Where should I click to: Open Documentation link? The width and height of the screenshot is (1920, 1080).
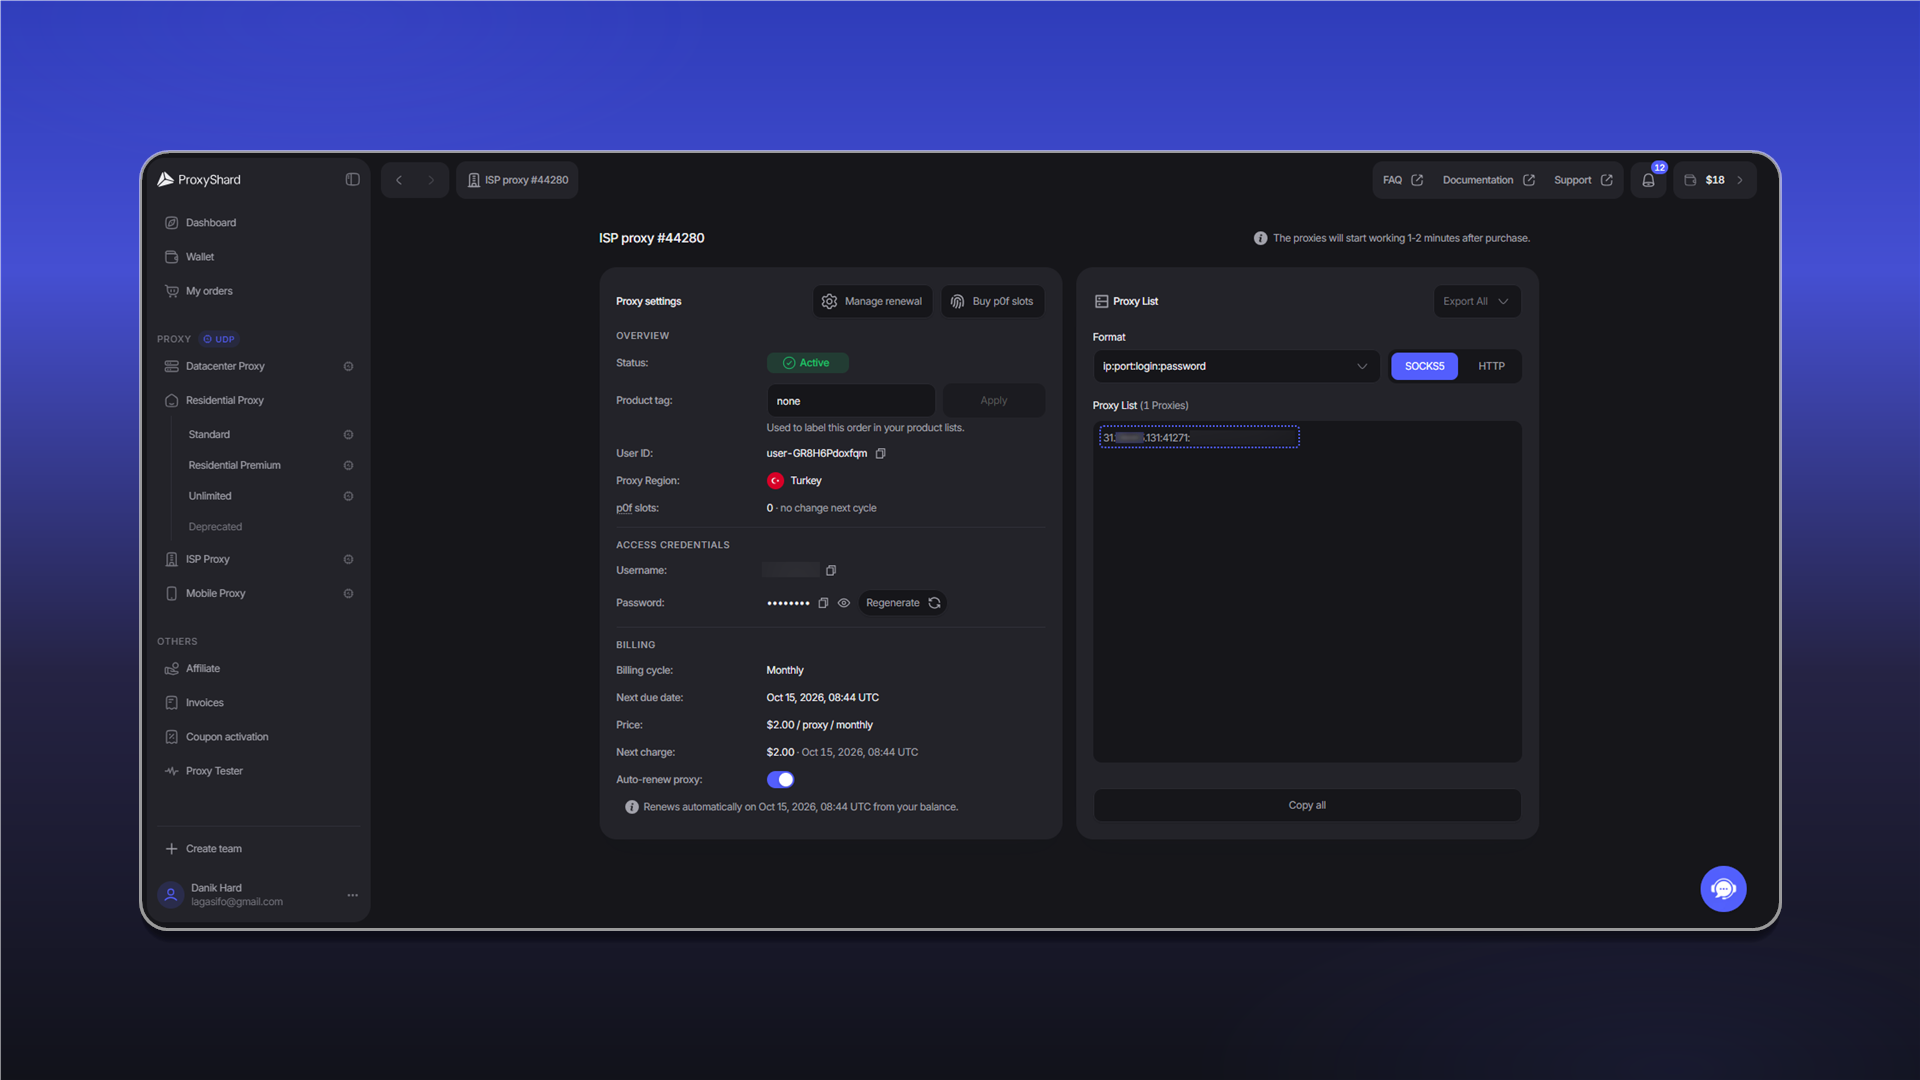click(x=1488, y=180)
